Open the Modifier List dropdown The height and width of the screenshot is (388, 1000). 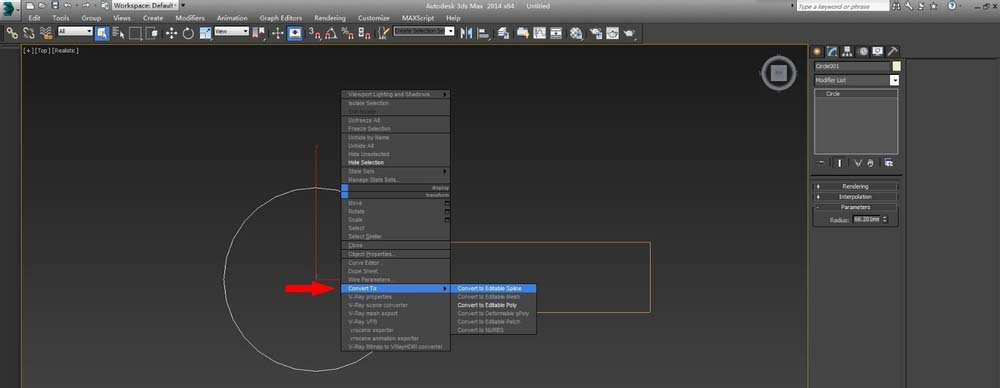coord(857,80)
